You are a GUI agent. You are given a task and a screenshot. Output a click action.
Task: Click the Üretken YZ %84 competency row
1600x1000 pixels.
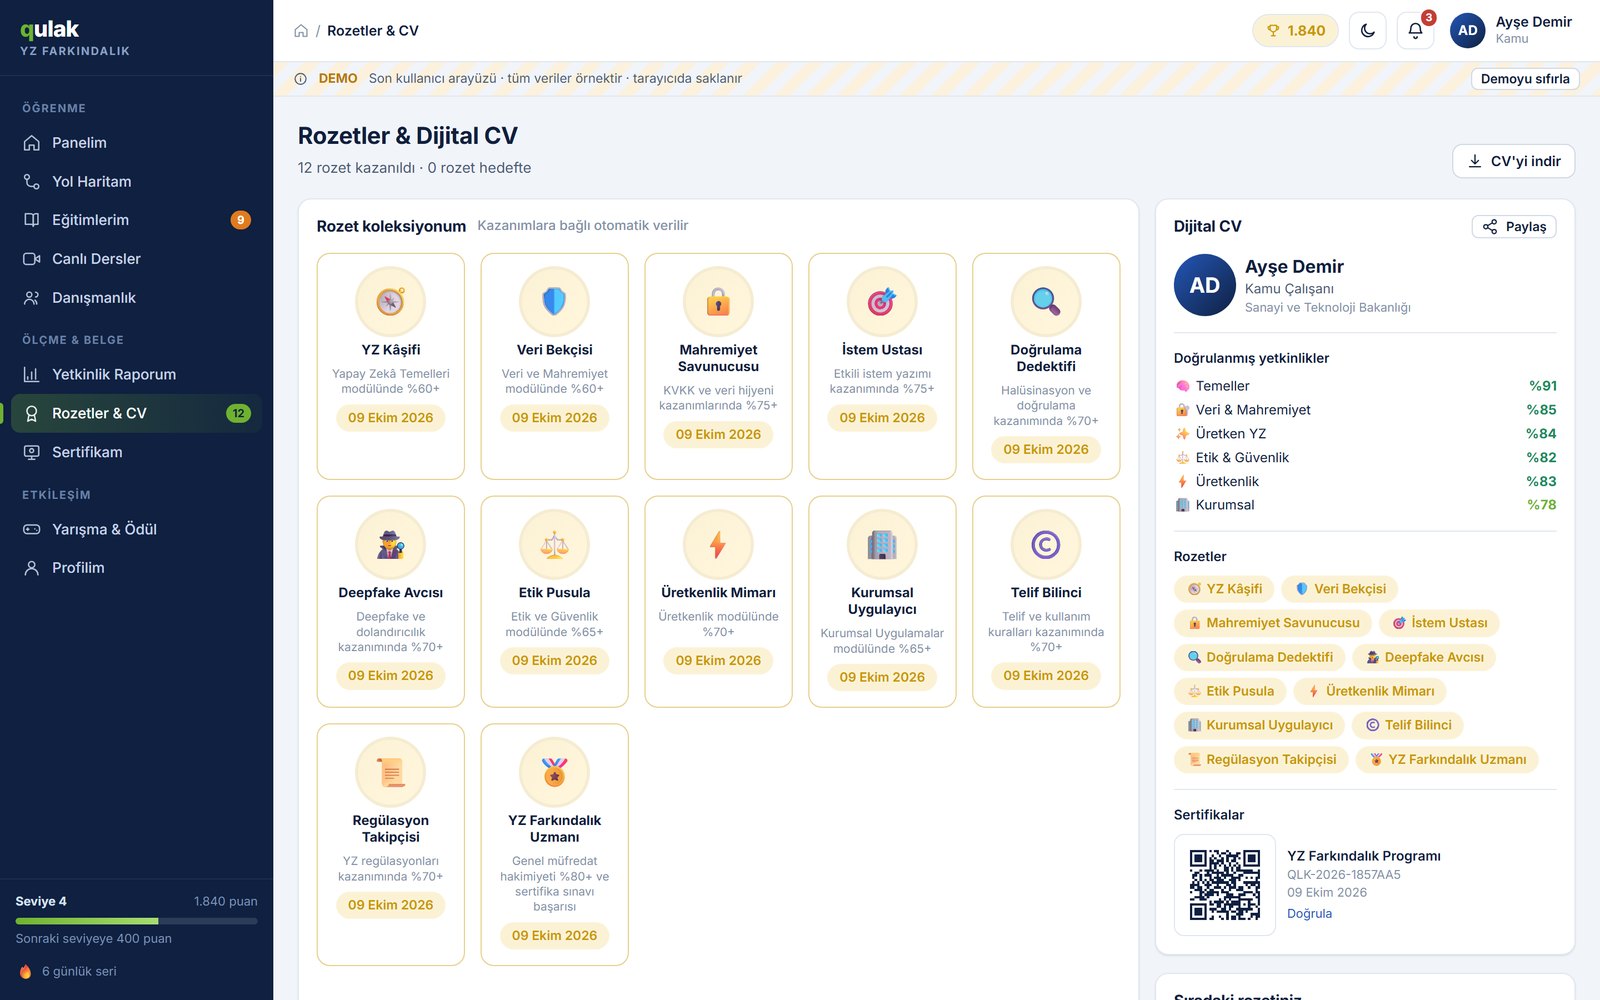[x=1365, y=434]
